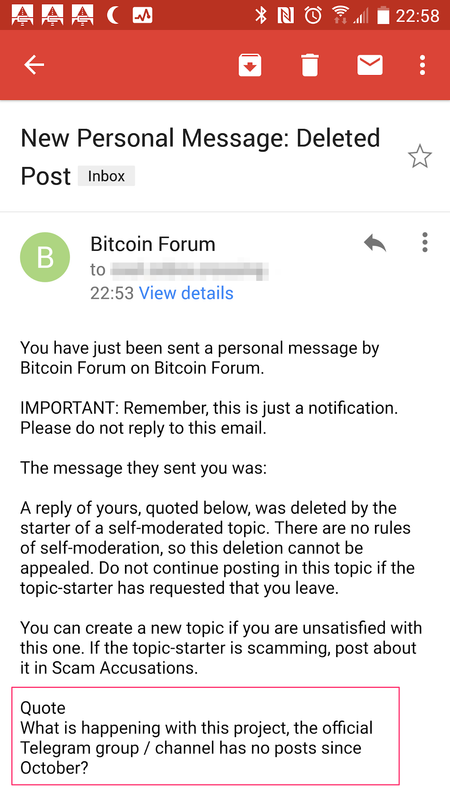450x800 pixels.
Task: Tap the green B sender avatar
Action: (x=45, y=257)
